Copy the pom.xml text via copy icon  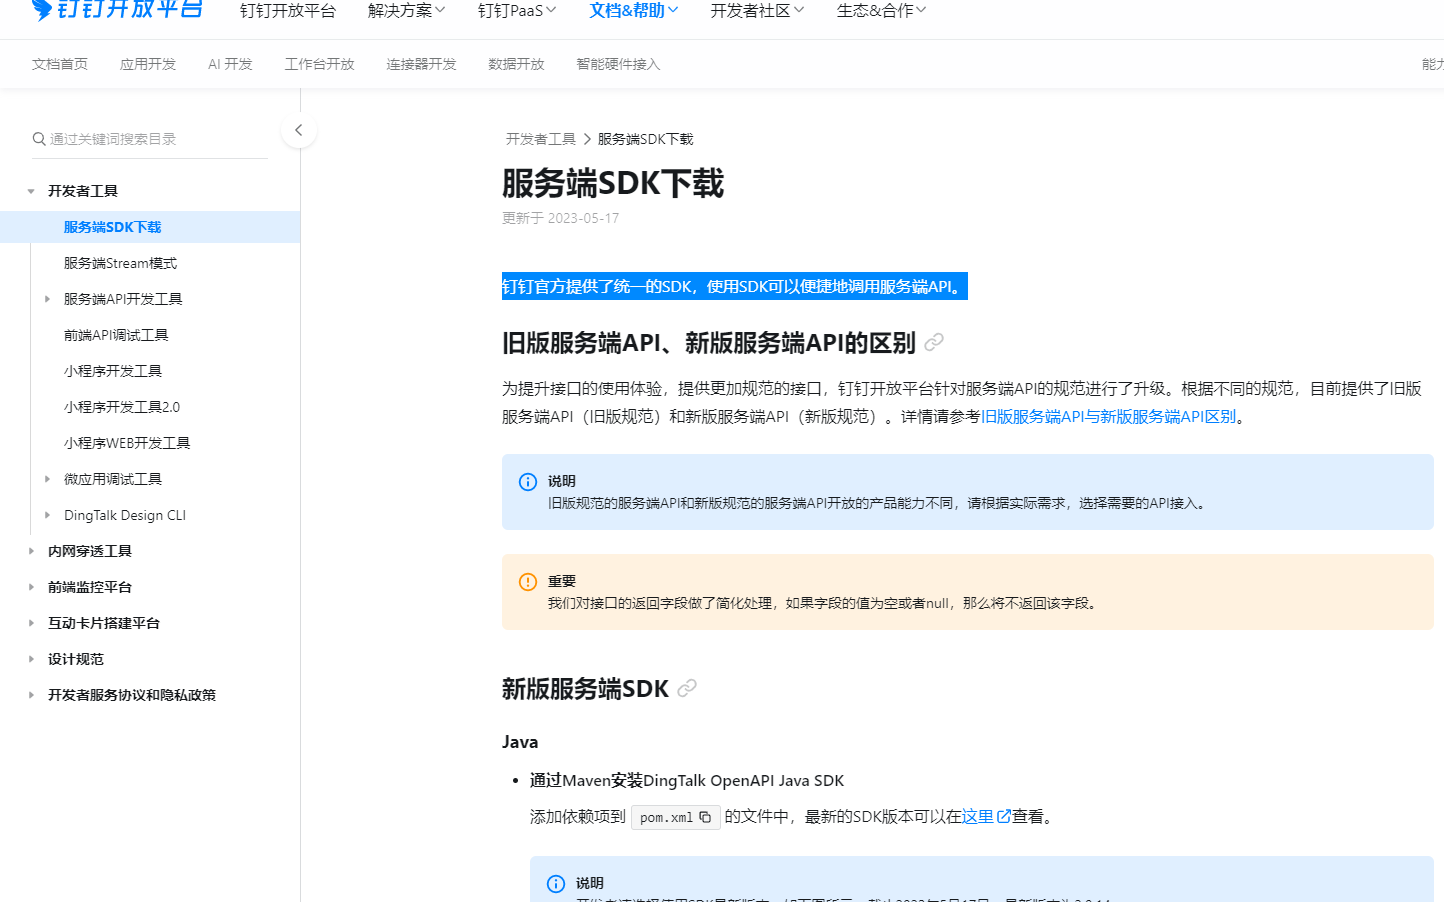[705, 817]
